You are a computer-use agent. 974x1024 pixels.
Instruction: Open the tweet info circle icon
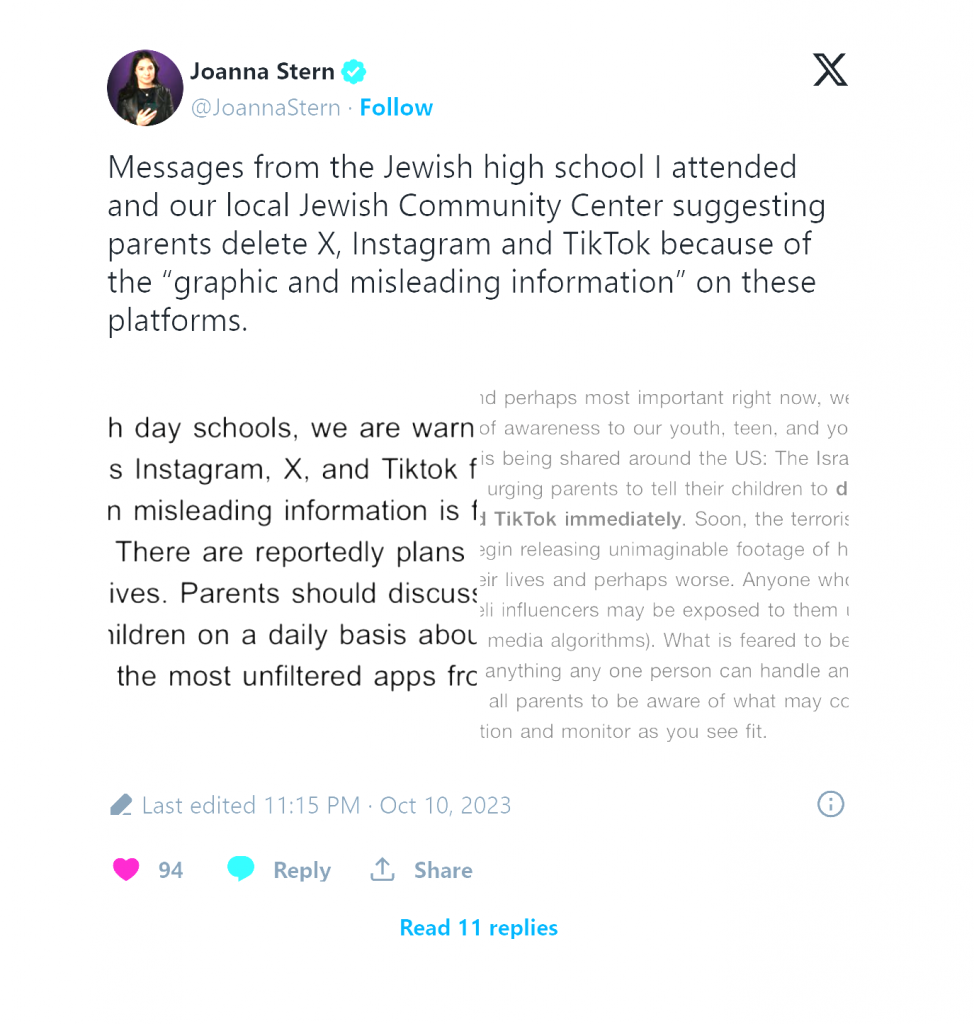[830, 804]
